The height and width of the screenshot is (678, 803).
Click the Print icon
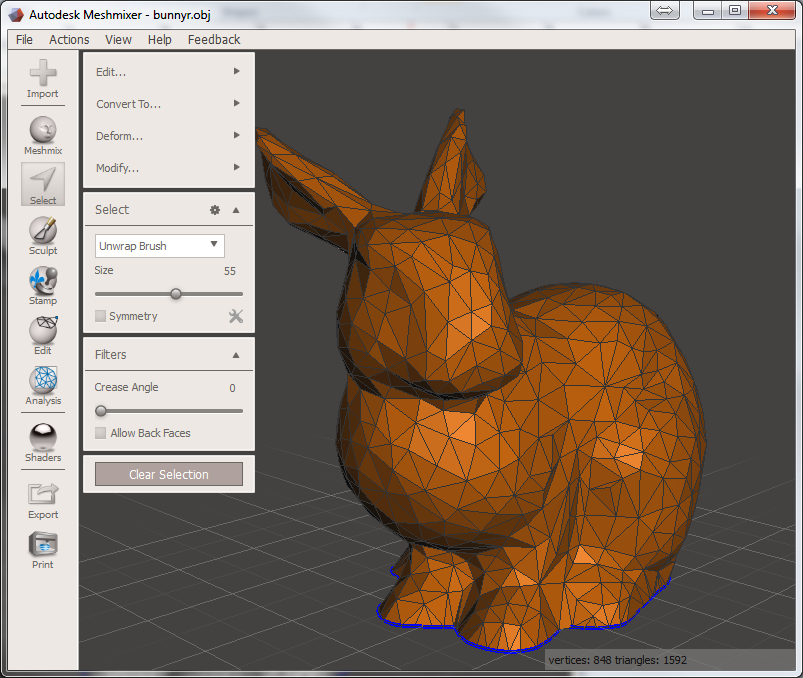42,546
